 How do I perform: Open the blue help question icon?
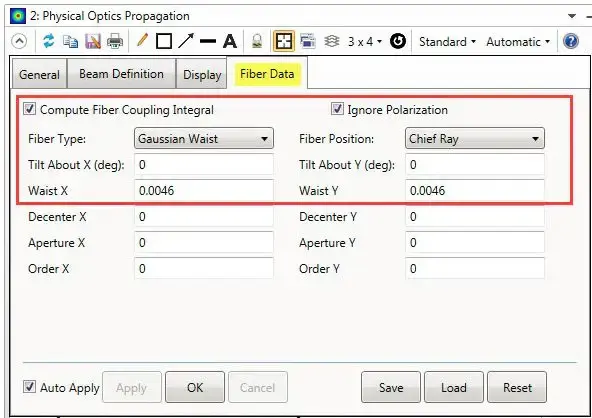570,41
